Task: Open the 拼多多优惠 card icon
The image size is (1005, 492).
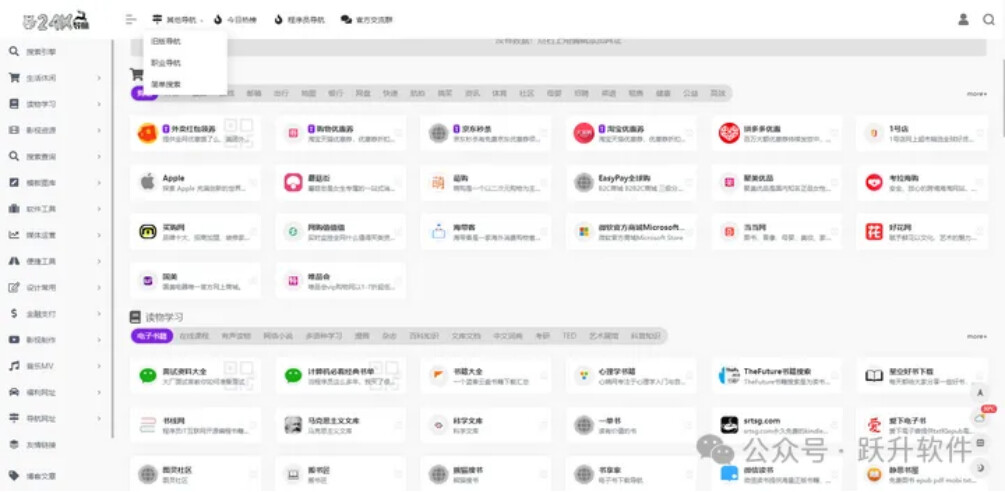Action: pos(729,133)
